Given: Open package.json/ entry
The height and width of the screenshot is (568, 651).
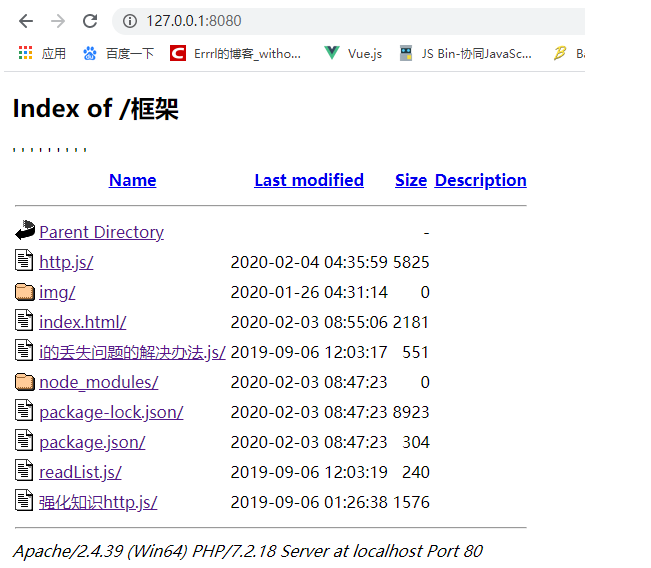Looking at the screenshot, I should (92, 442).
